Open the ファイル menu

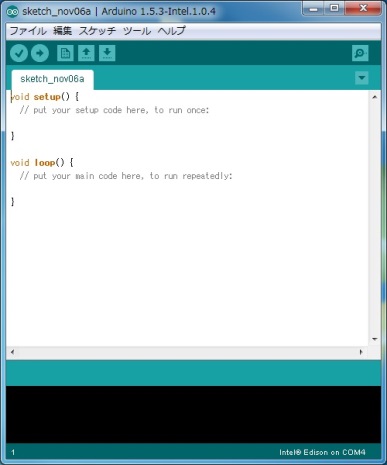pyautogui.click(x=28, y=31)
